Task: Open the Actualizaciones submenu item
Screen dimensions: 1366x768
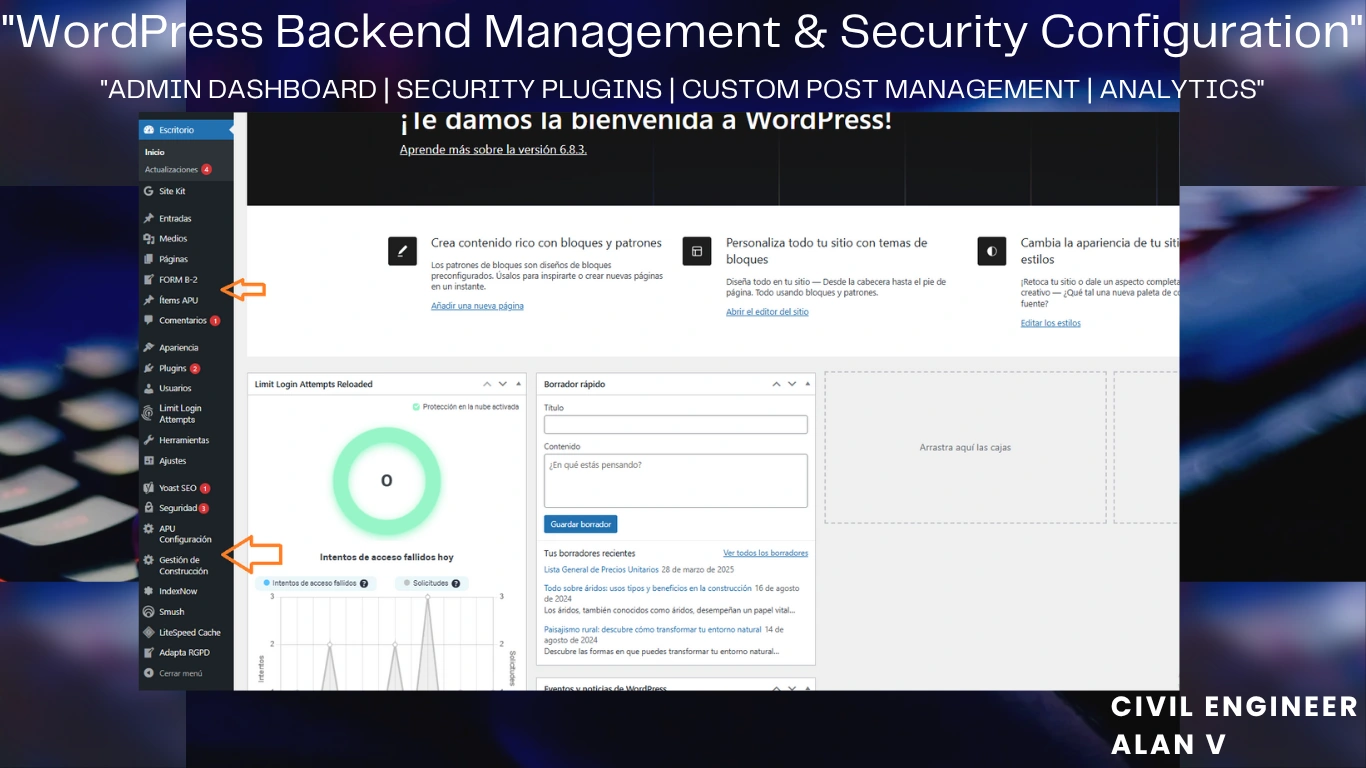Action: click(x=178, y=170)
